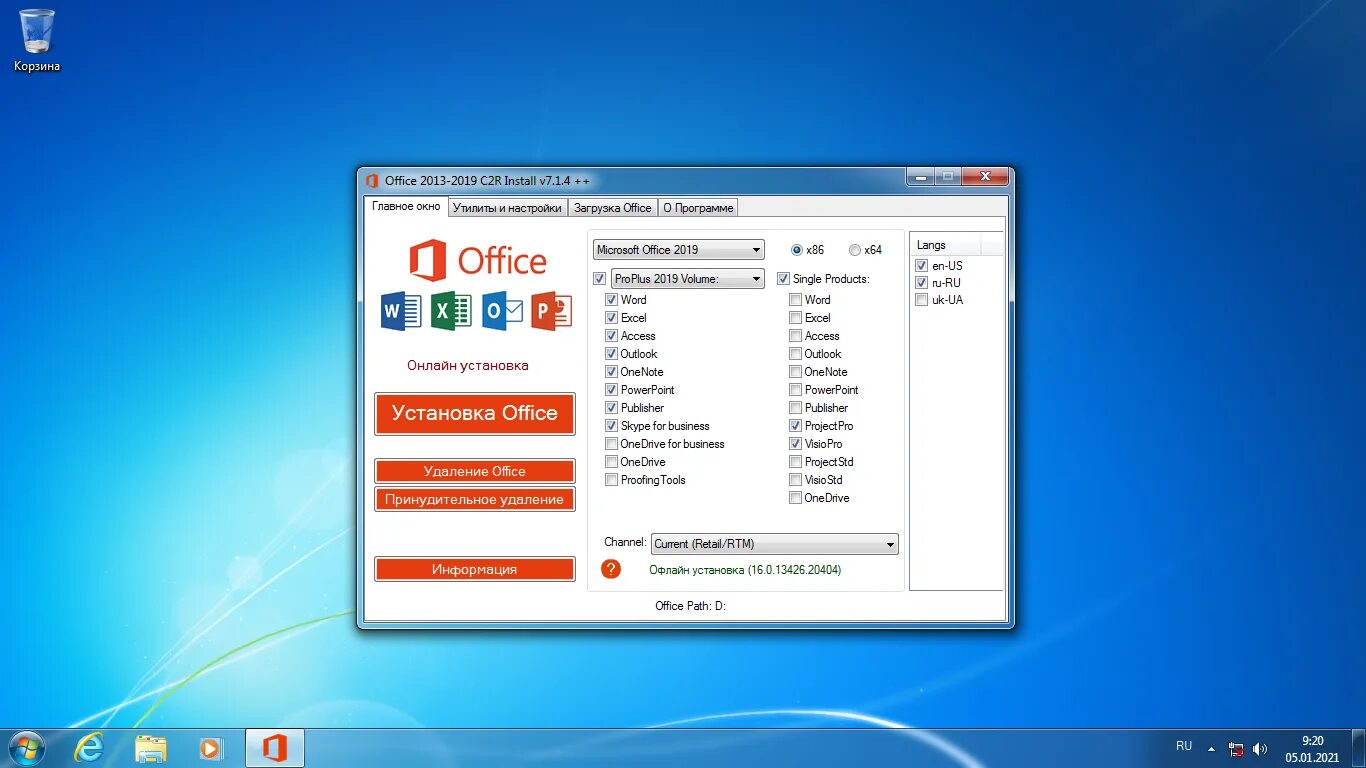Enable the VisioStd checkbox
The width and height of the screenshot is (1366, 768).
(x=795, y=480)
